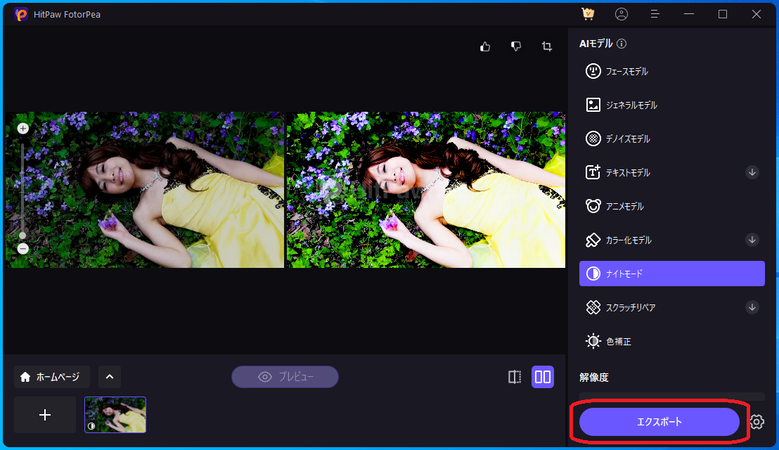
Task: Click the vertical zoom slider handle
Action: coord(23,235)
